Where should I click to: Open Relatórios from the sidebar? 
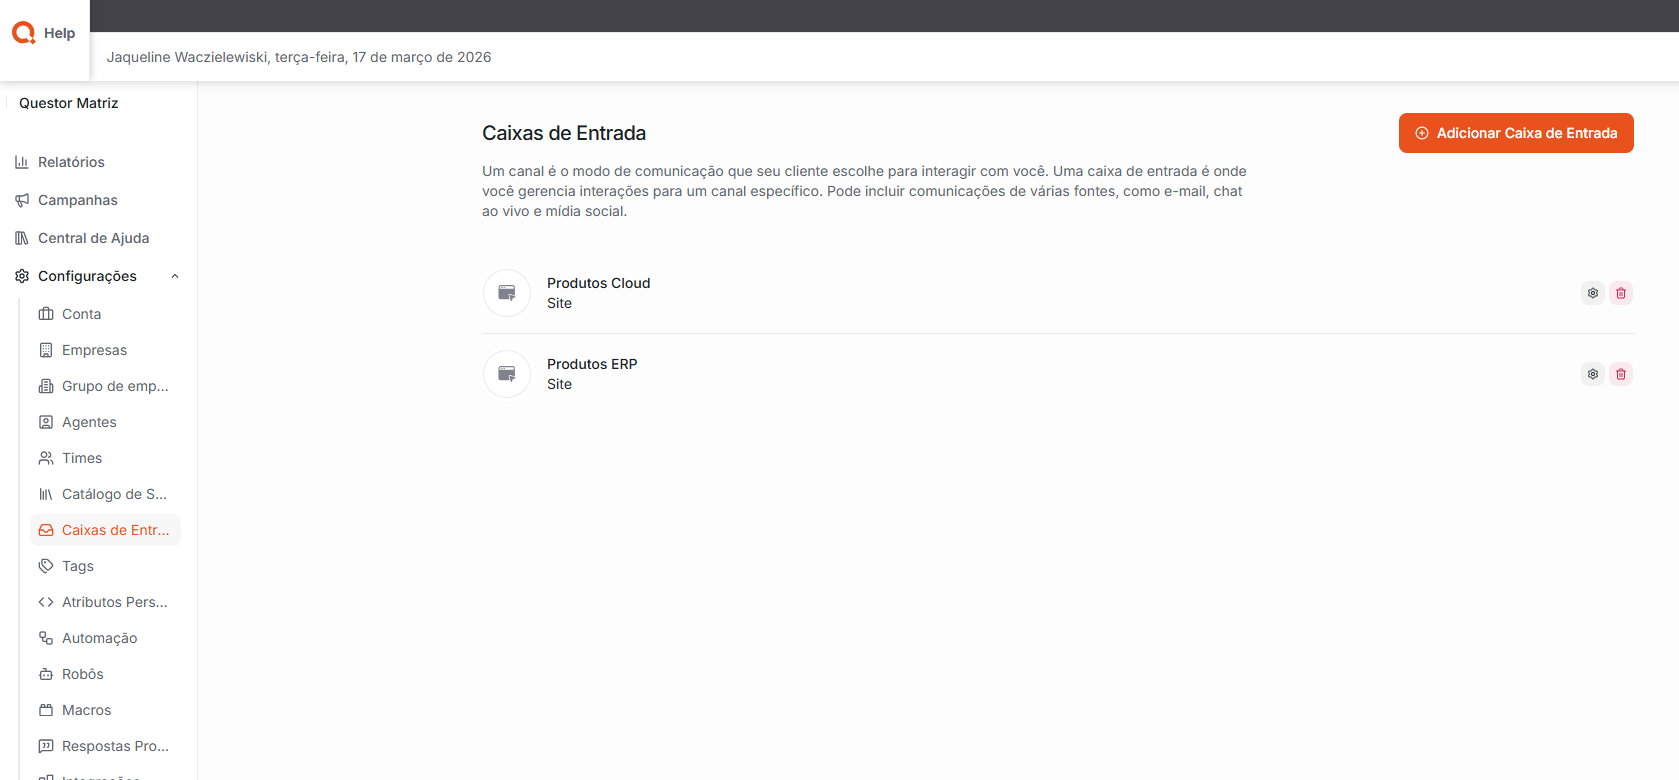tap(71, 162)
